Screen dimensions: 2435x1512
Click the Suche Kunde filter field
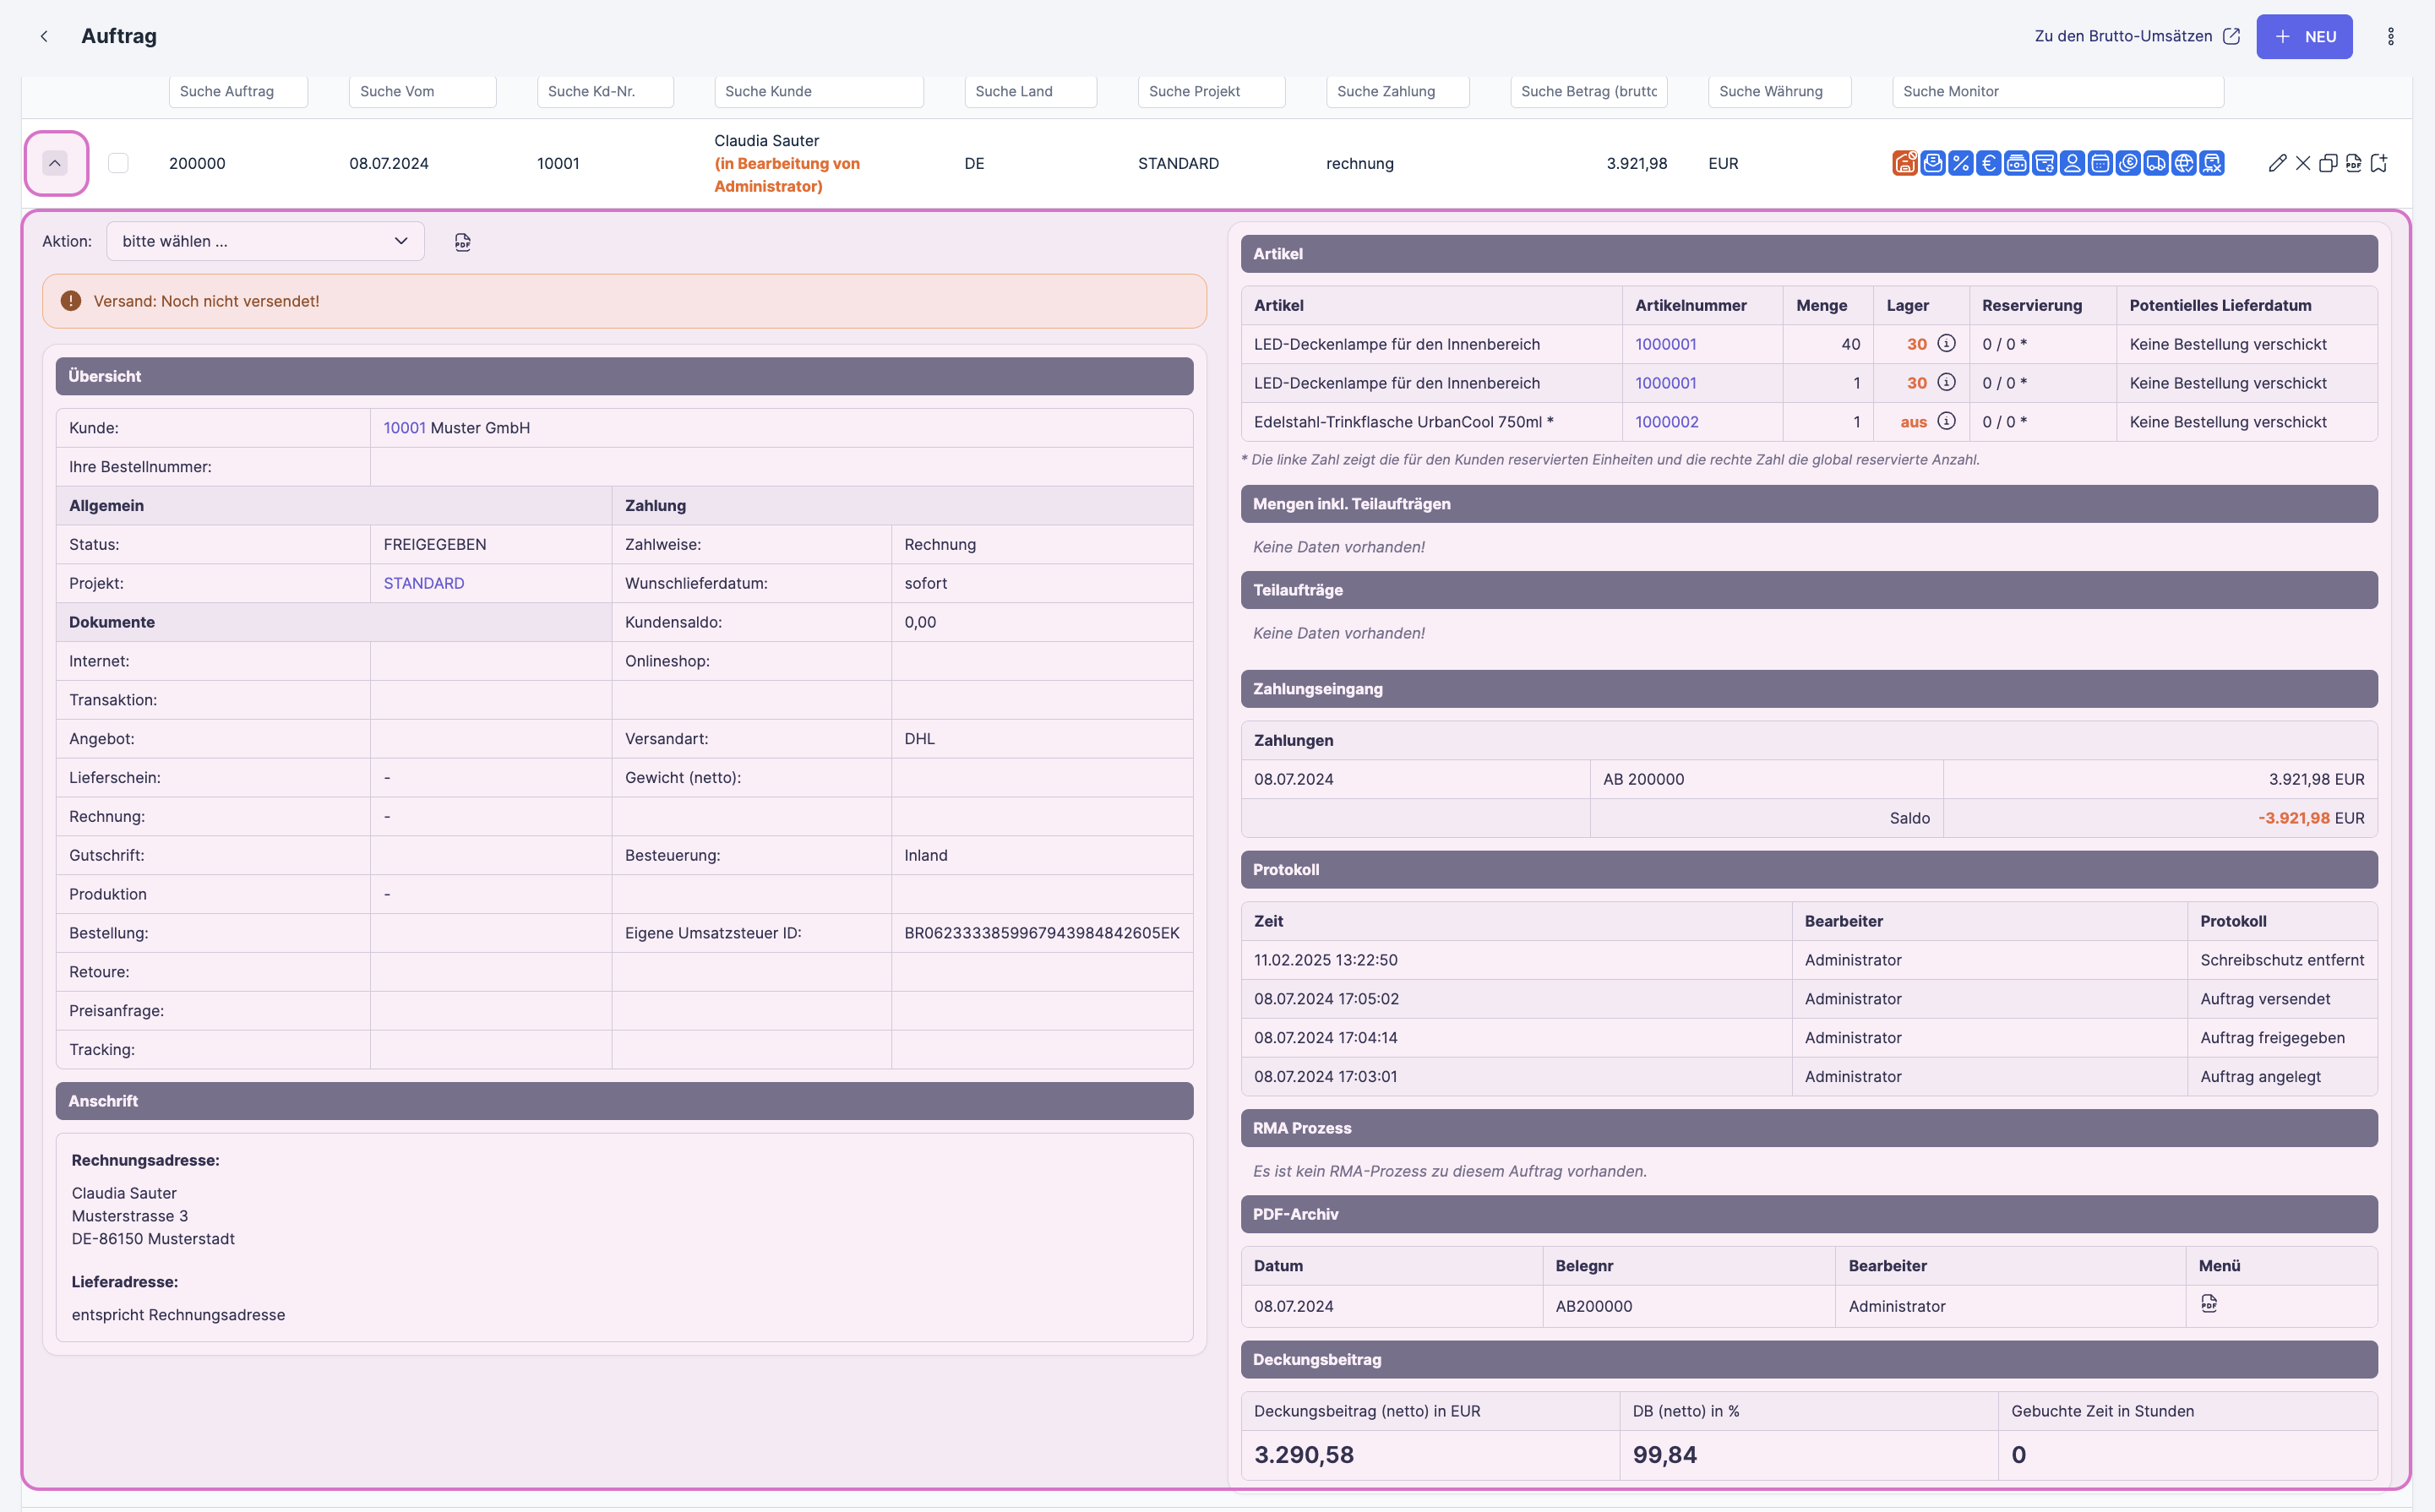[x=818, y=91]
